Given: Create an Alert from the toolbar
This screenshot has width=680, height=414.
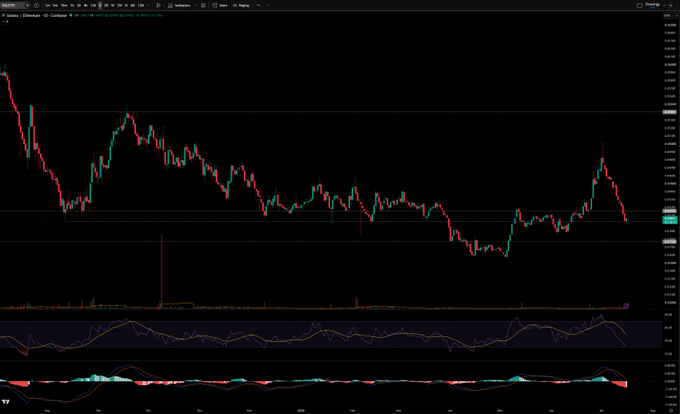Looking at the screenshot, I should [x=220, y=5].
